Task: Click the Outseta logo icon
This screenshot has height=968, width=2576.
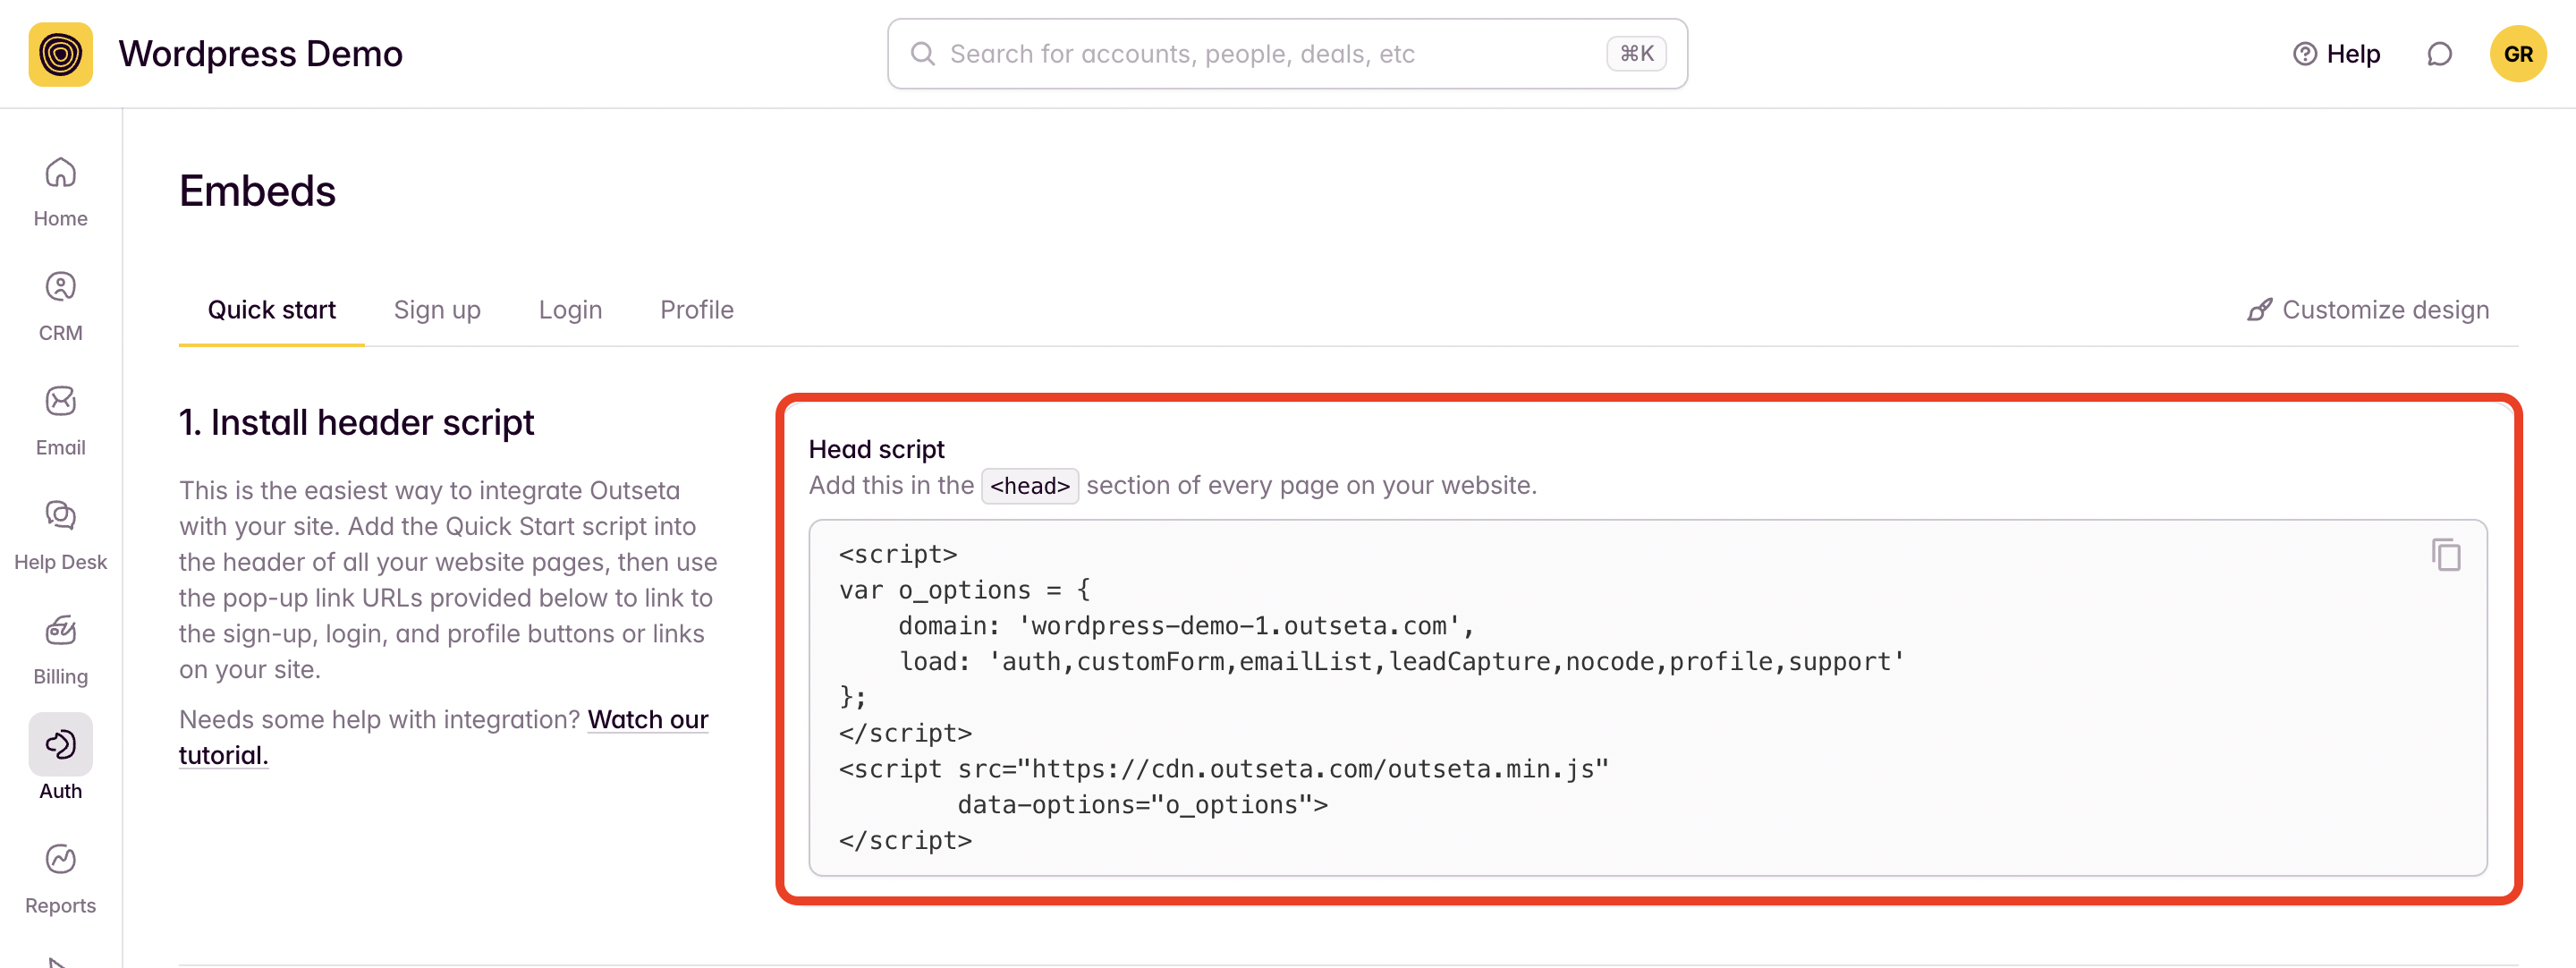Action: coord(60,54)
